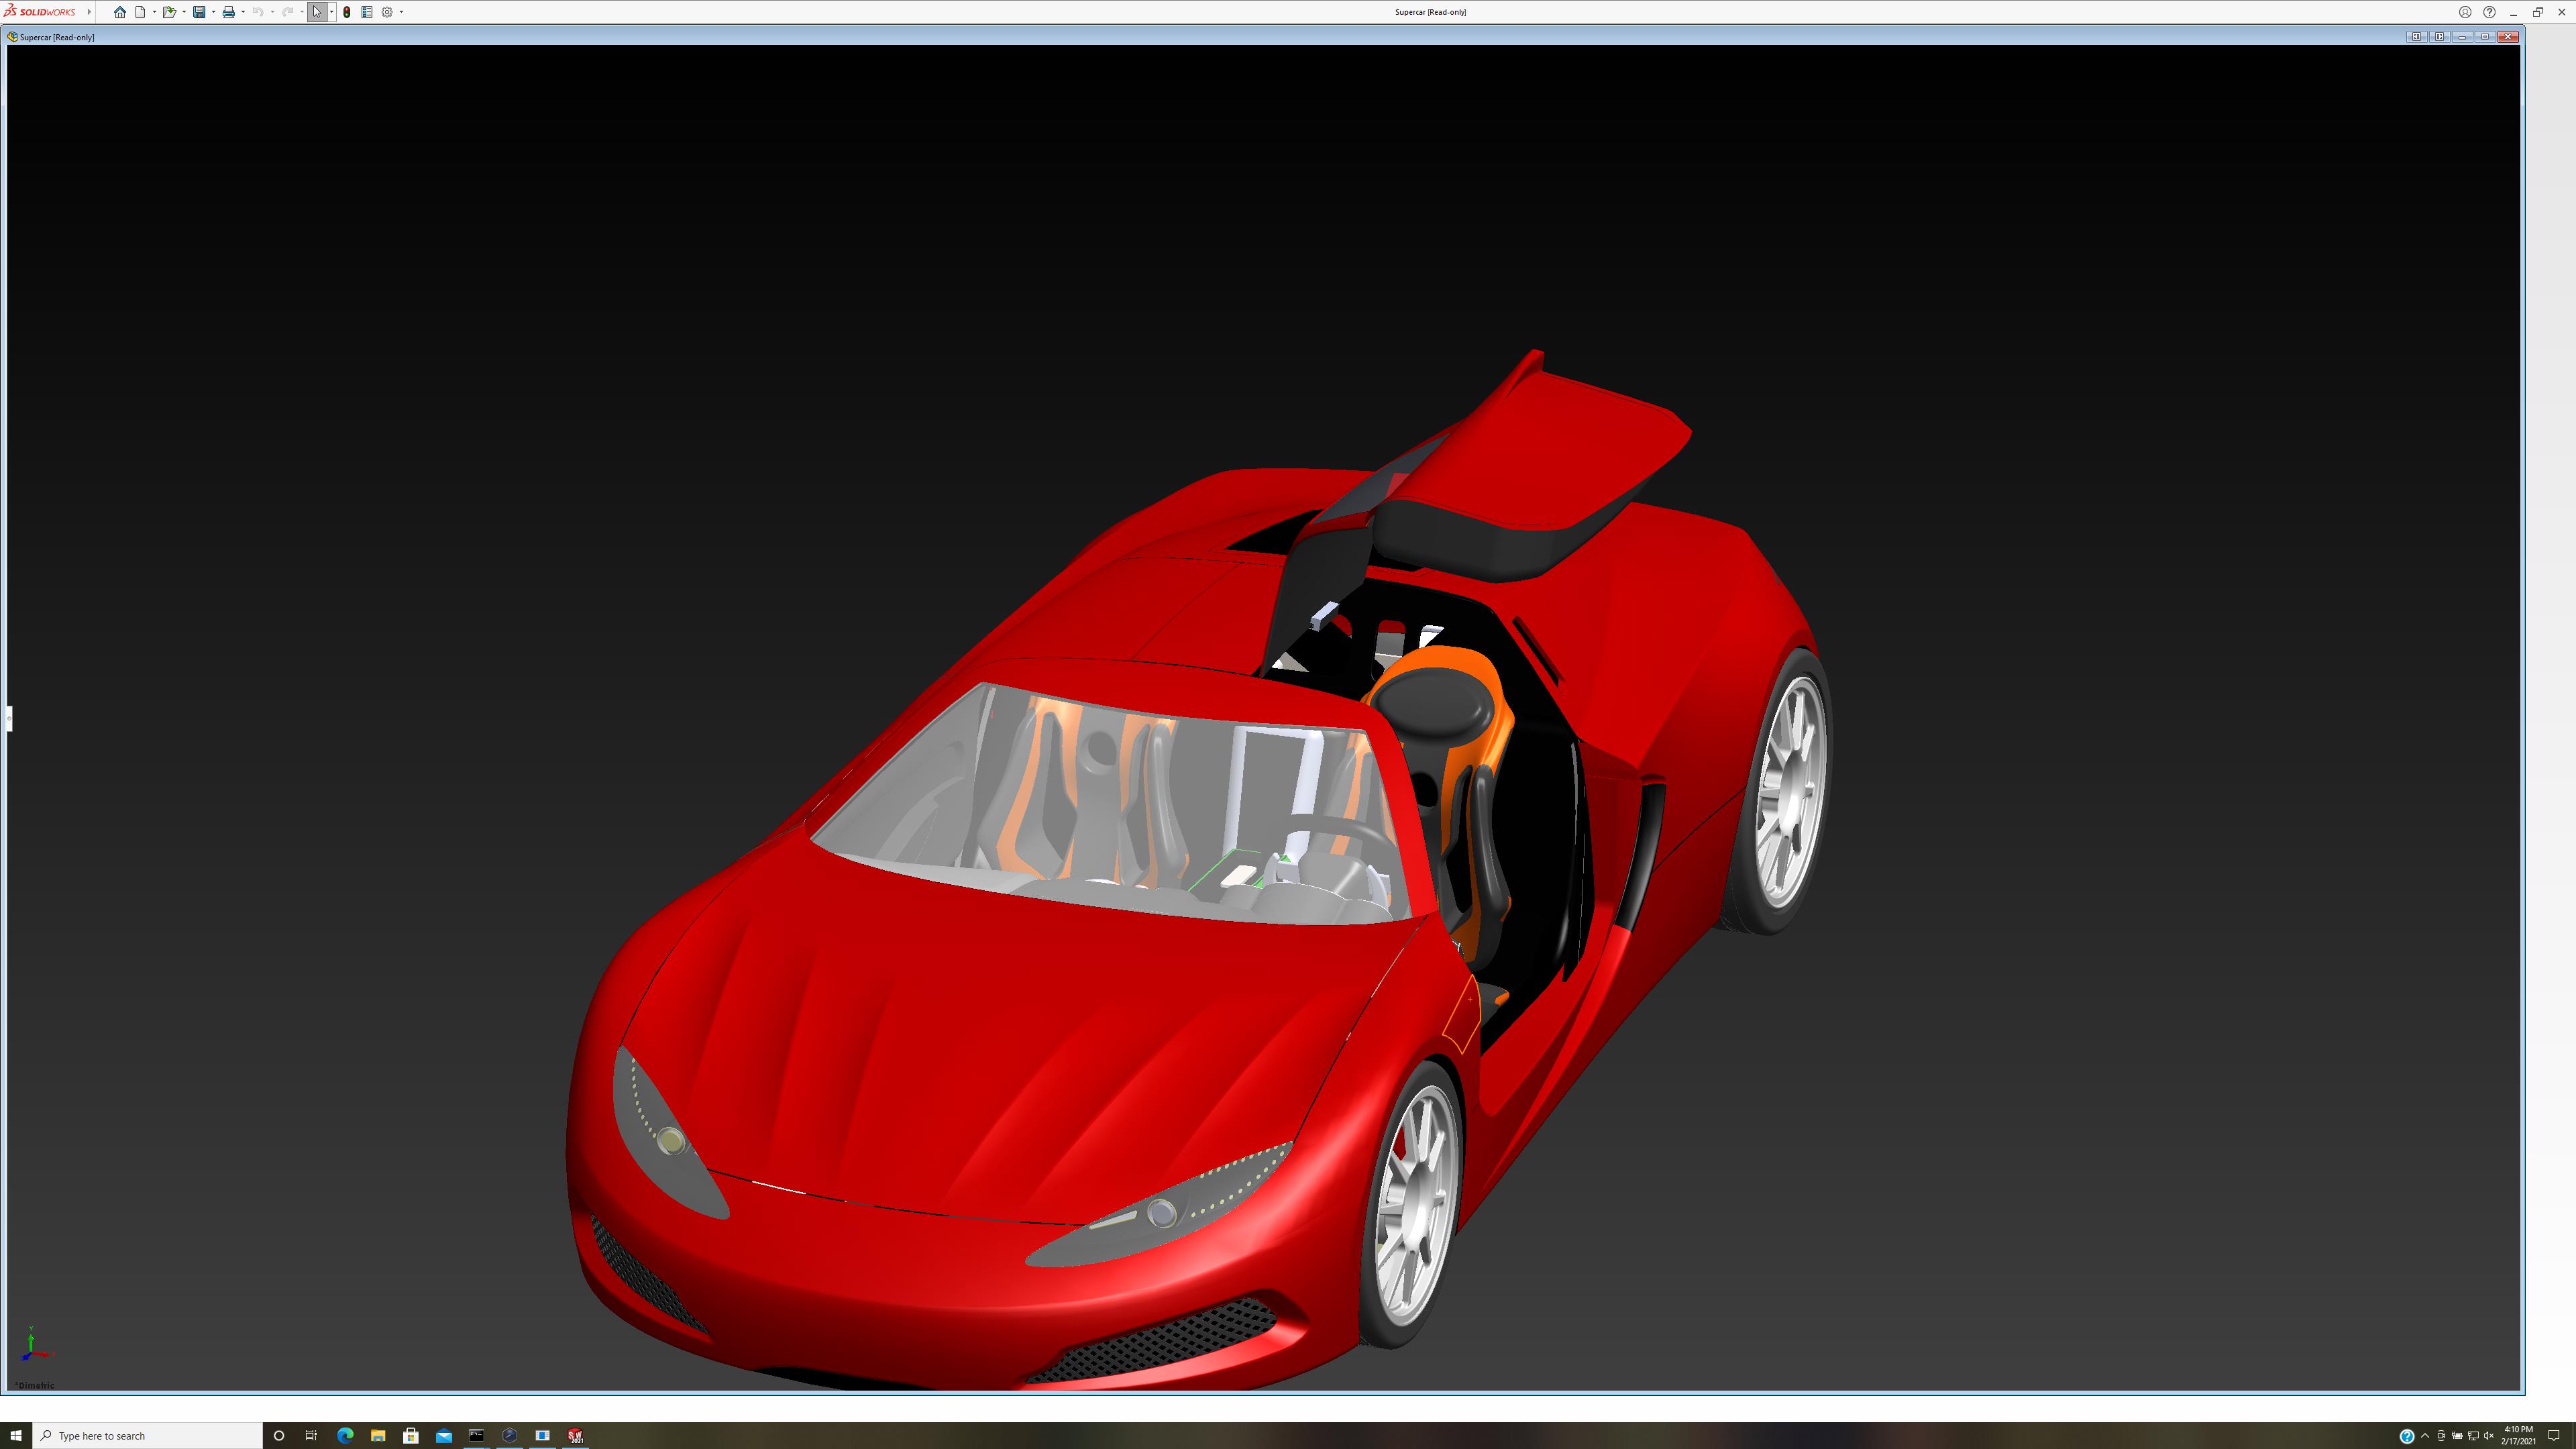Click the Save floppy disk icon

click(199, 12)
